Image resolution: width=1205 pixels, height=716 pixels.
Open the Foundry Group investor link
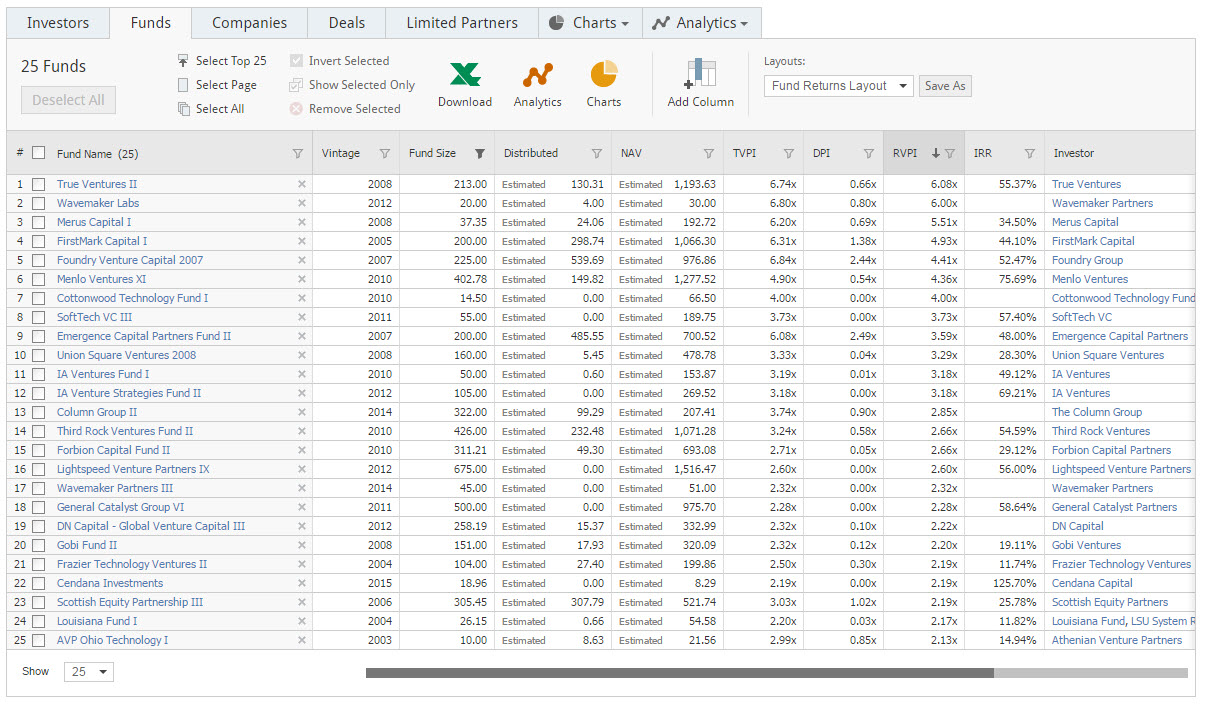coord(1087,261)
